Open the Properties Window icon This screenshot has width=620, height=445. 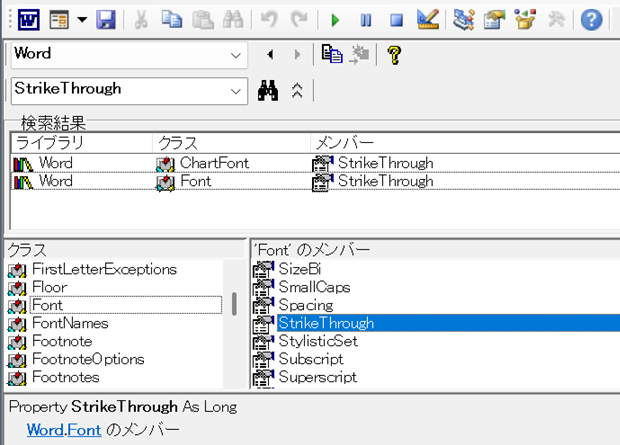[x=494, y=19]
